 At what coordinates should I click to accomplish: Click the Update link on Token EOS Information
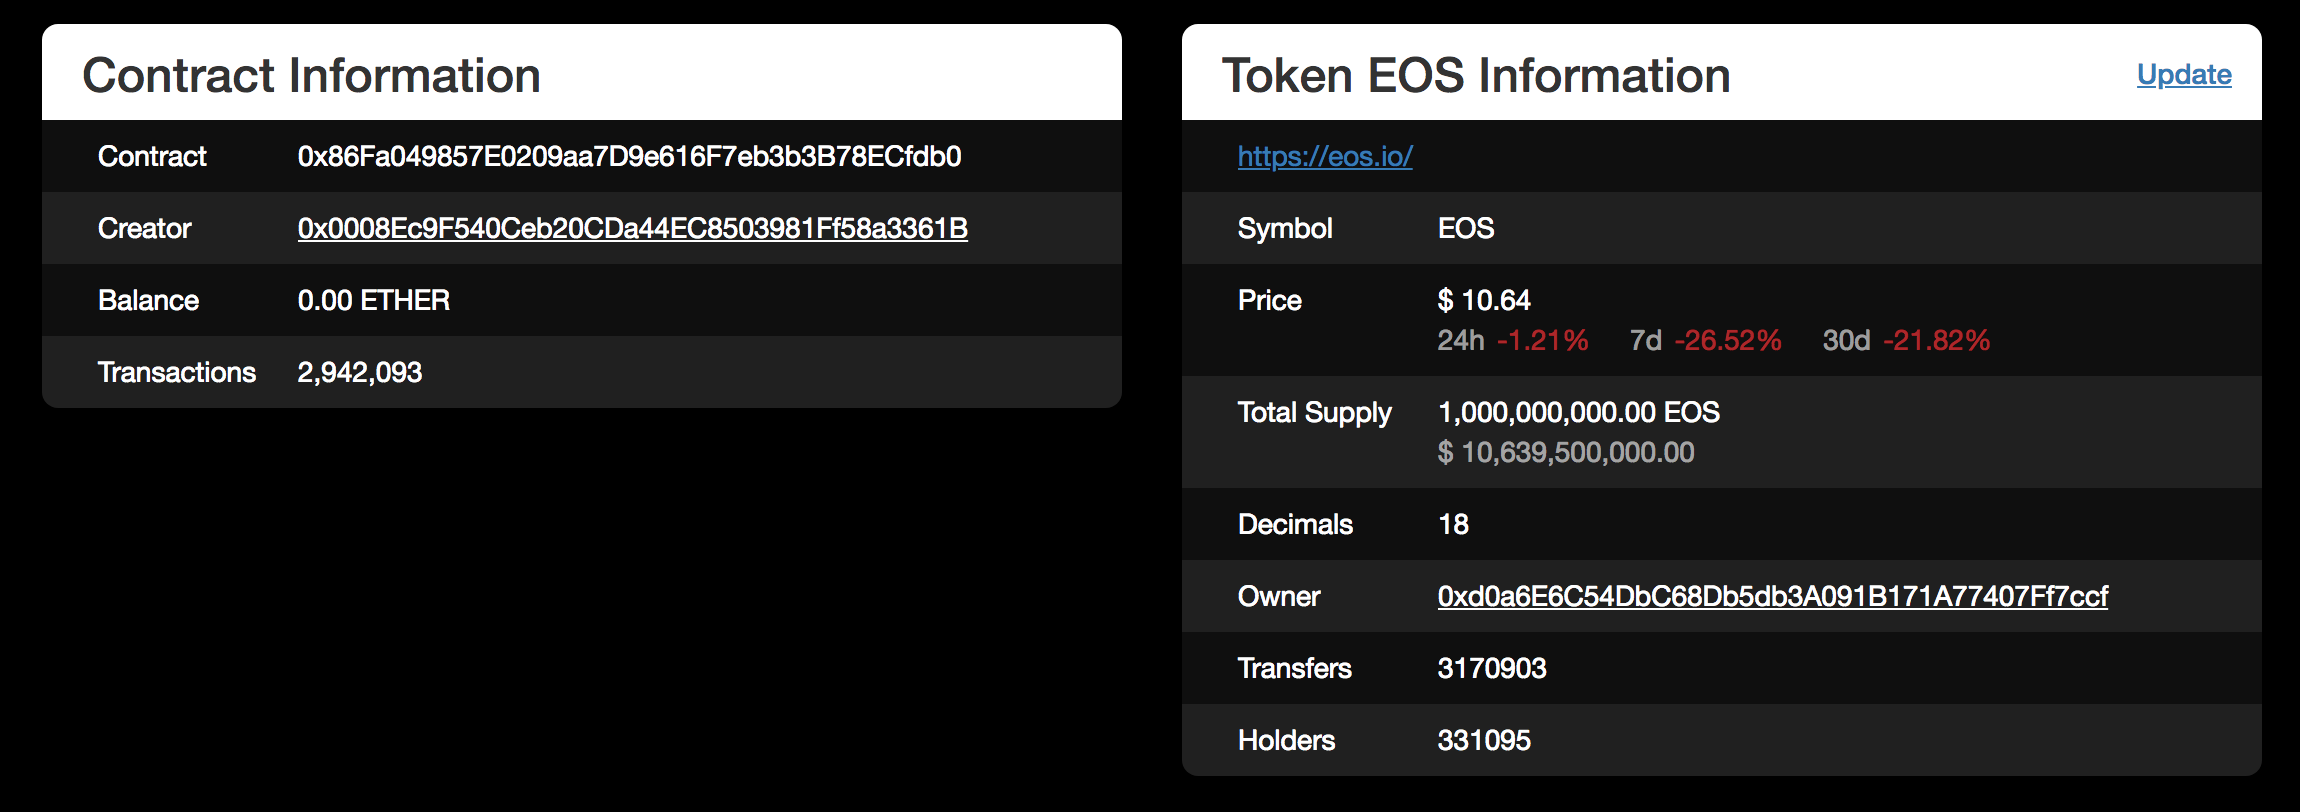[x=2184, y=75]
